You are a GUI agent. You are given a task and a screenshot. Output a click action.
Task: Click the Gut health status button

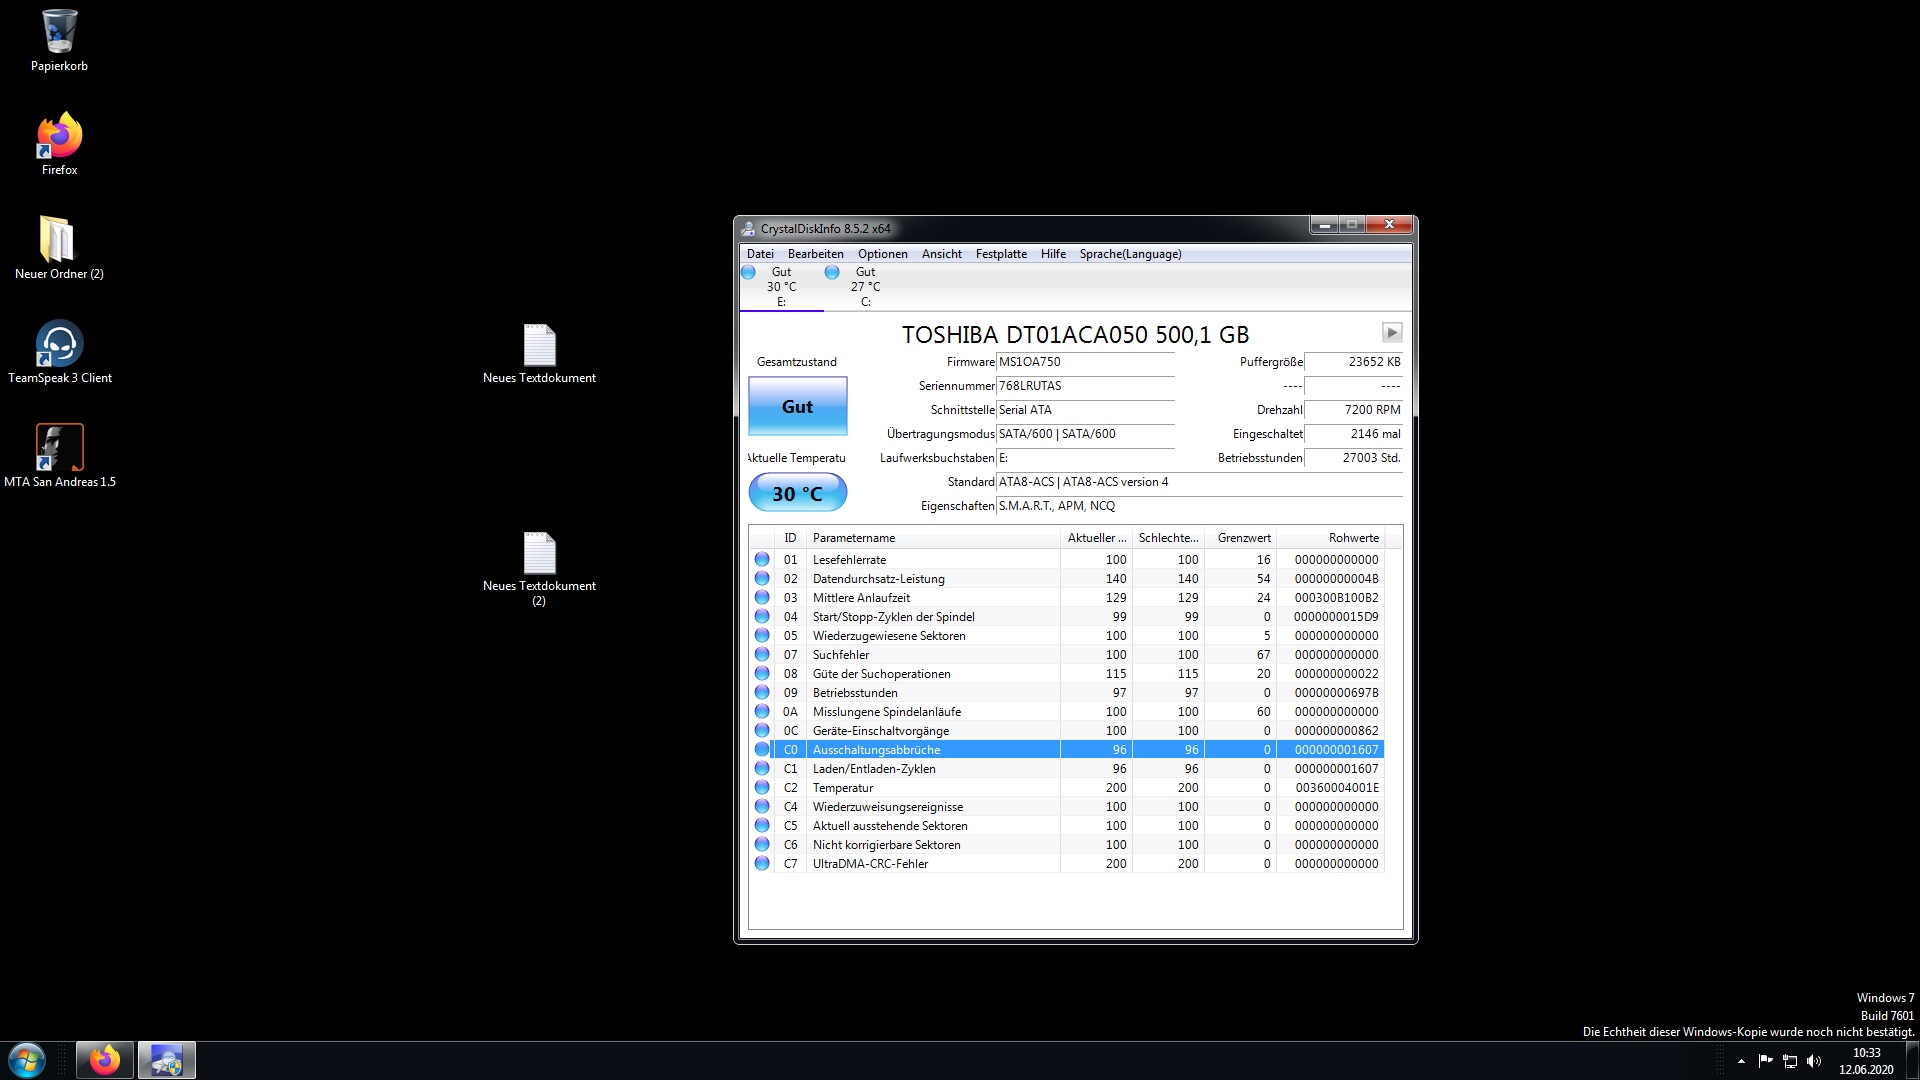[x=797, y=406]
